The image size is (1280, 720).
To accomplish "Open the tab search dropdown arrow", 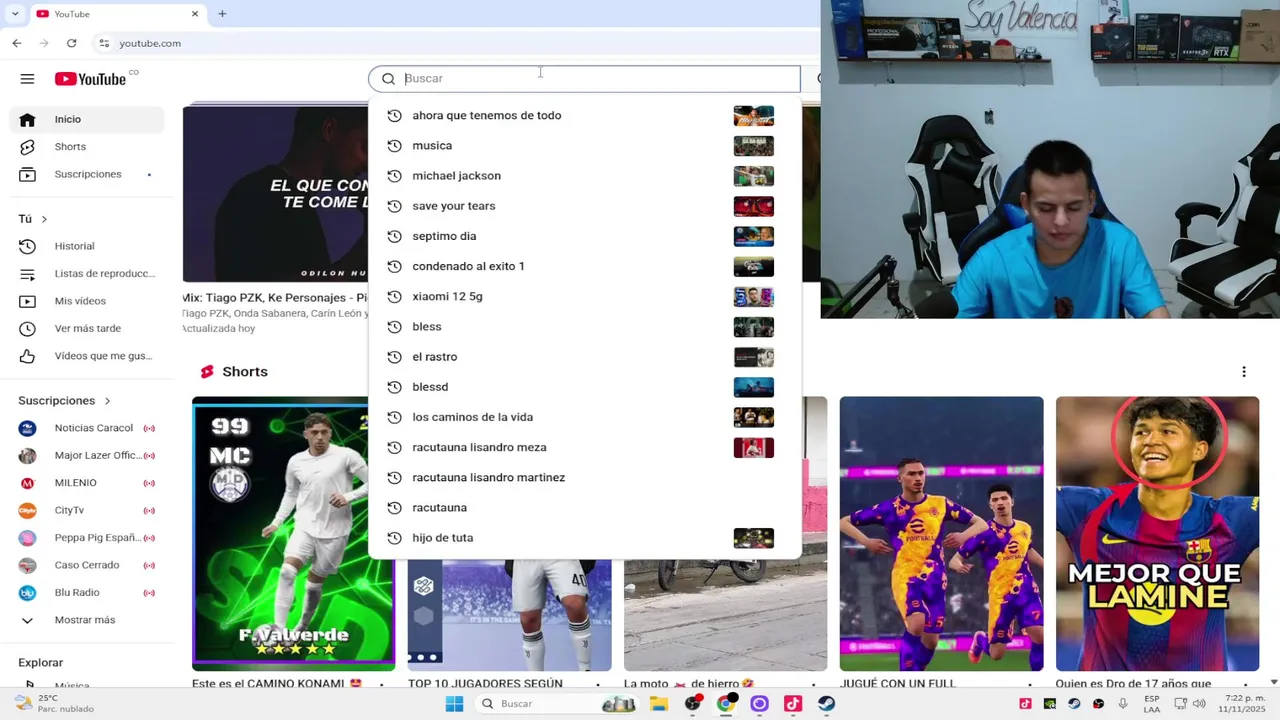I will (x=14, y=14).
